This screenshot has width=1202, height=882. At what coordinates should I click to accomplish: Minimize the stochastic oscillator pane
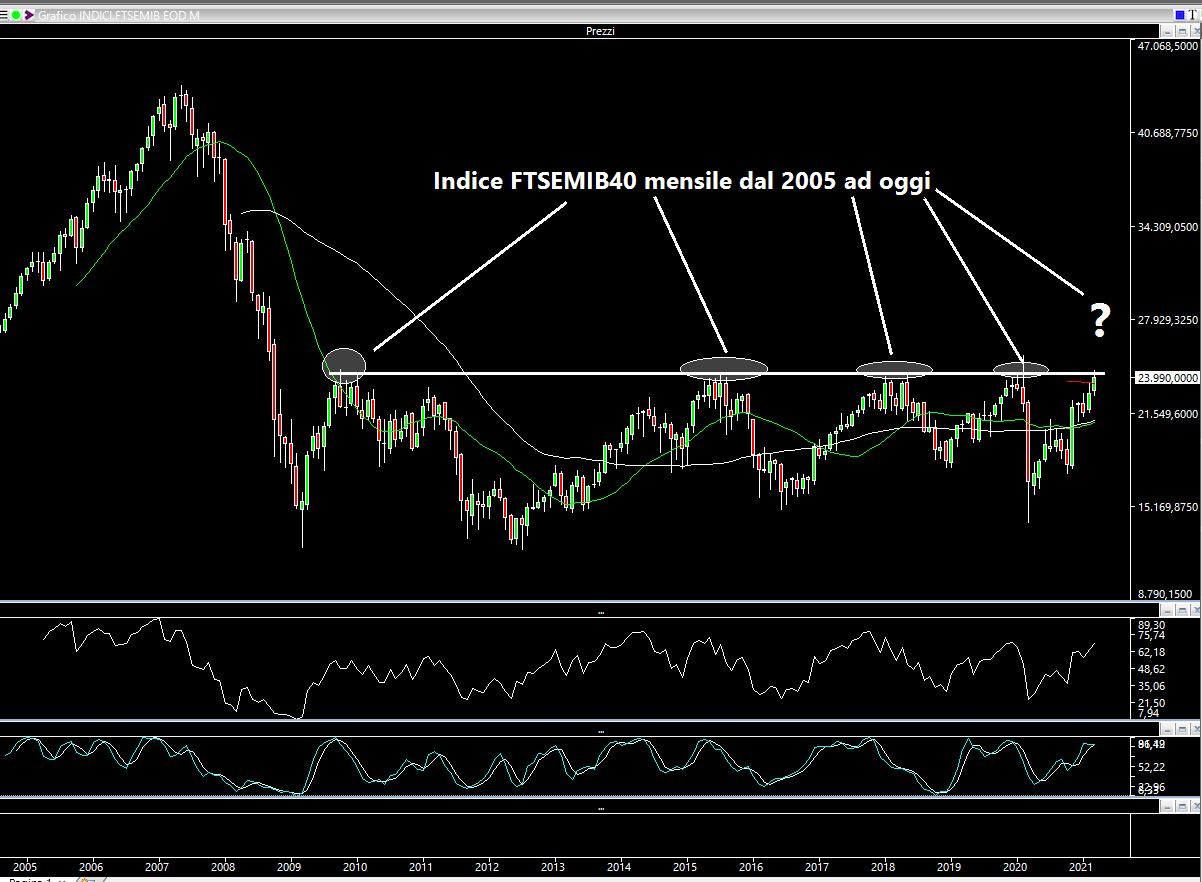[1167, 730]
